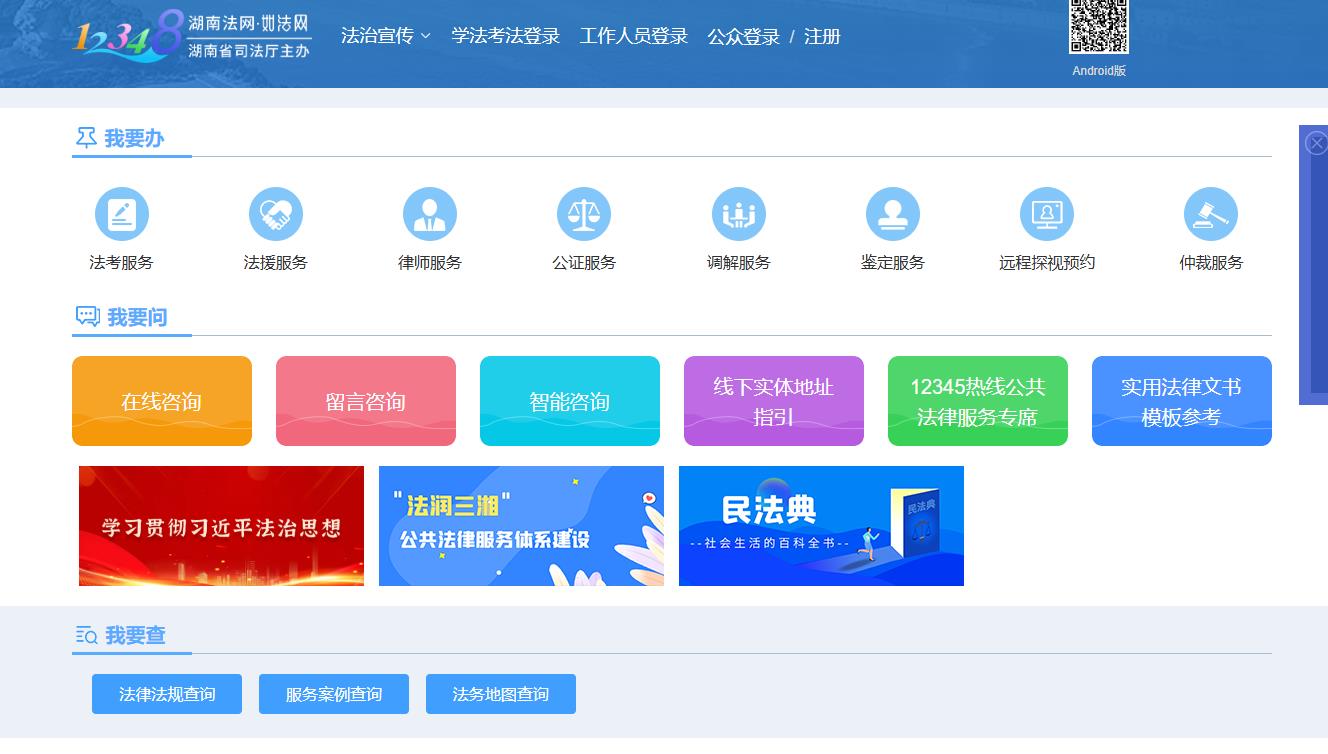Viewport: 1328px width, 754px height.
Task: Open 公证服务 scales icon
Action: point(584,214)
